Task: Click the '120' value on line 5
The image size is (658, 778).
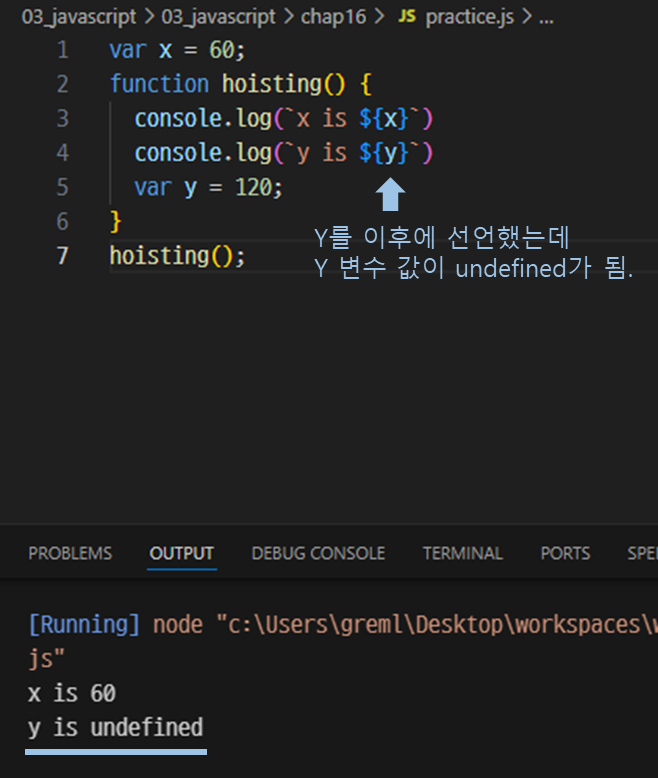Action: [x=253, y=187]
